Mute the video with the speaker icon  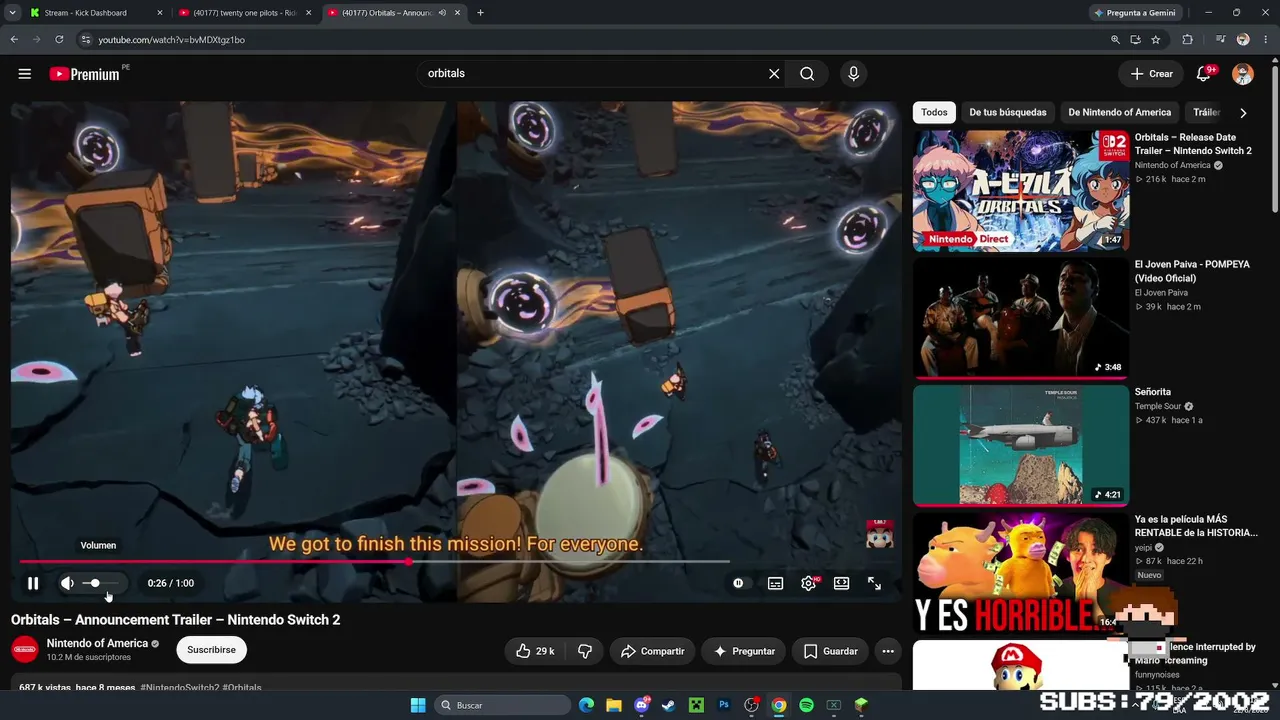67,583
